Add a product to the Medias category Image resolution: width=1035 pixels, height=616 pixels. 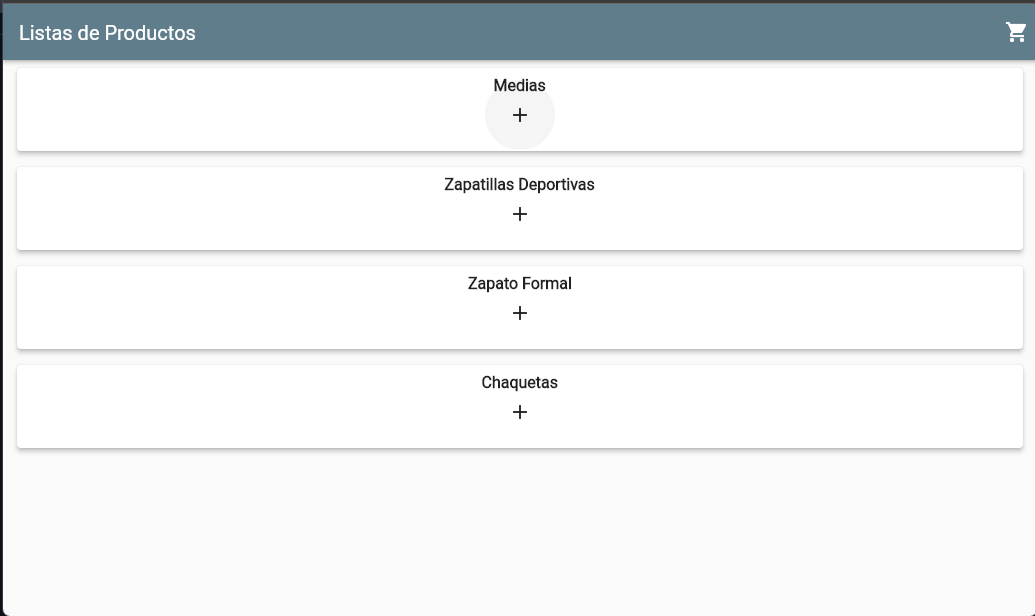coord(519,115)
